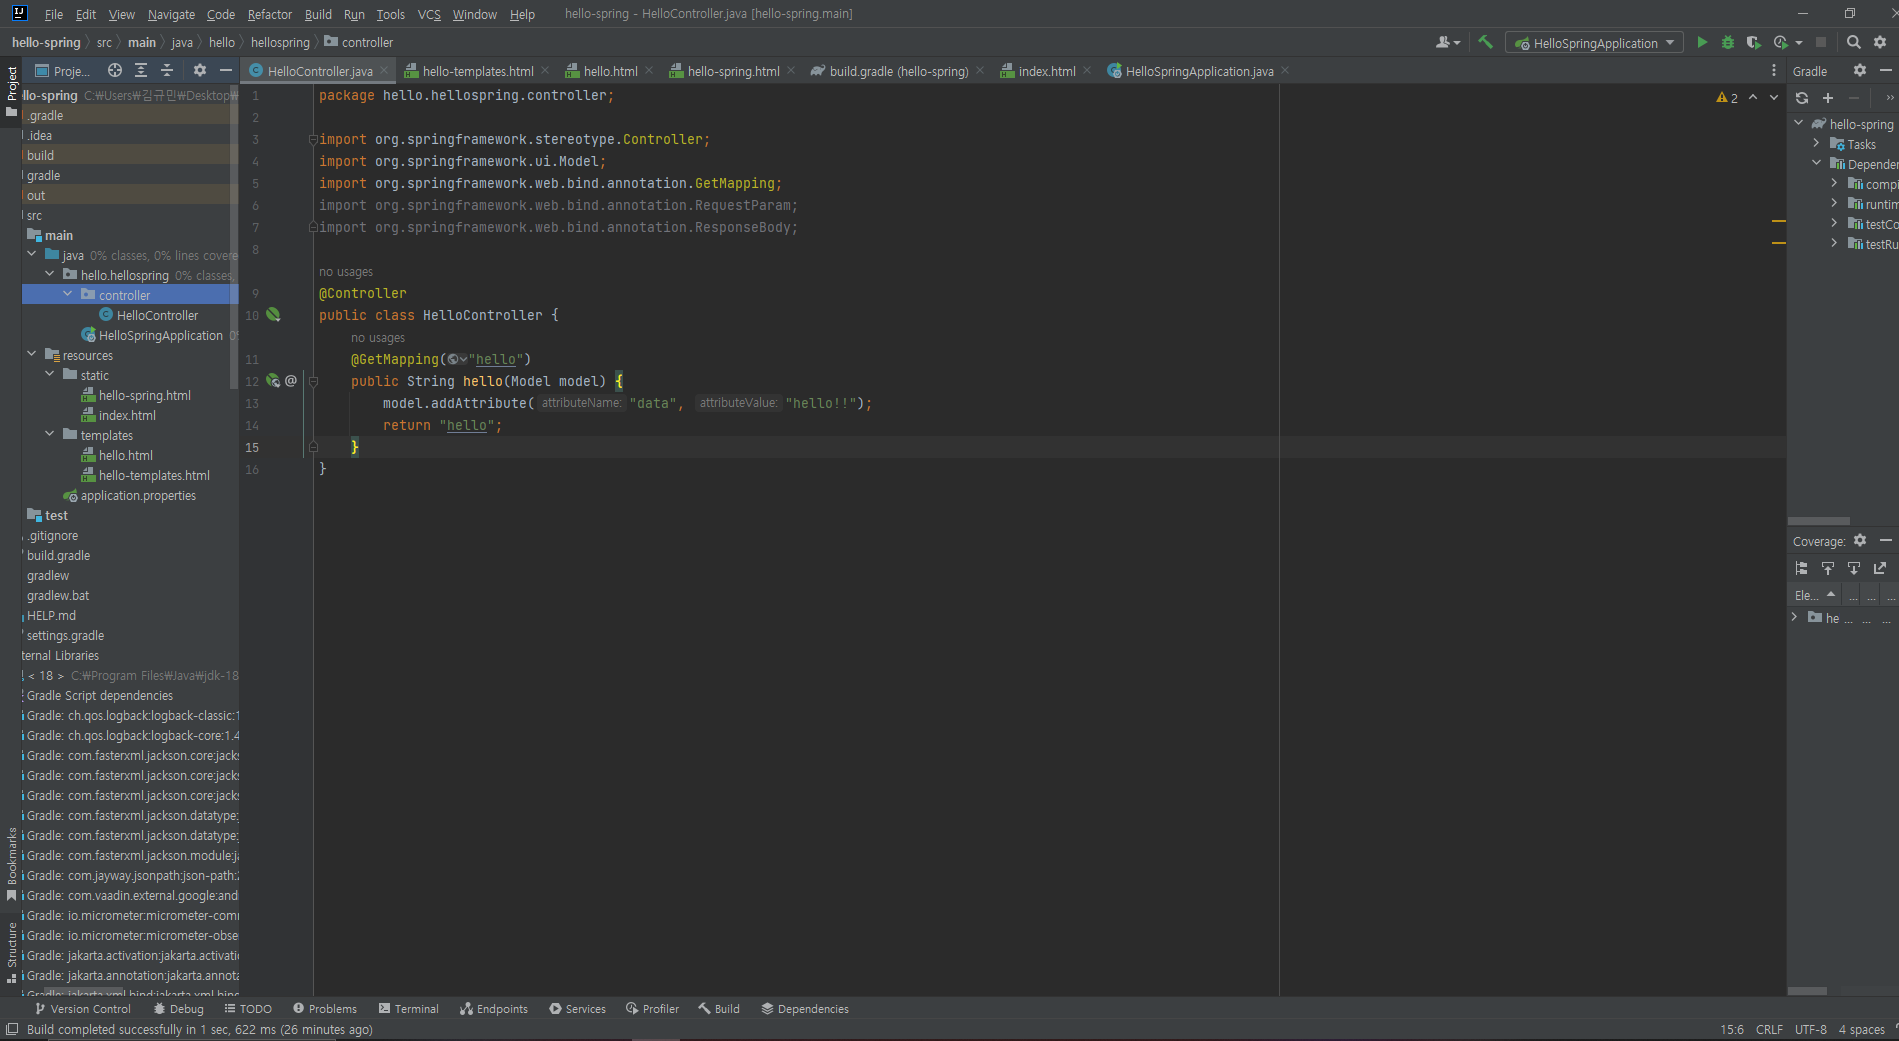Image resolution: width=1899 pixels, height=1041 pixels.
Task: Click the 'hello' breadcrumb in navigation bar
Action: coord(222,42)
